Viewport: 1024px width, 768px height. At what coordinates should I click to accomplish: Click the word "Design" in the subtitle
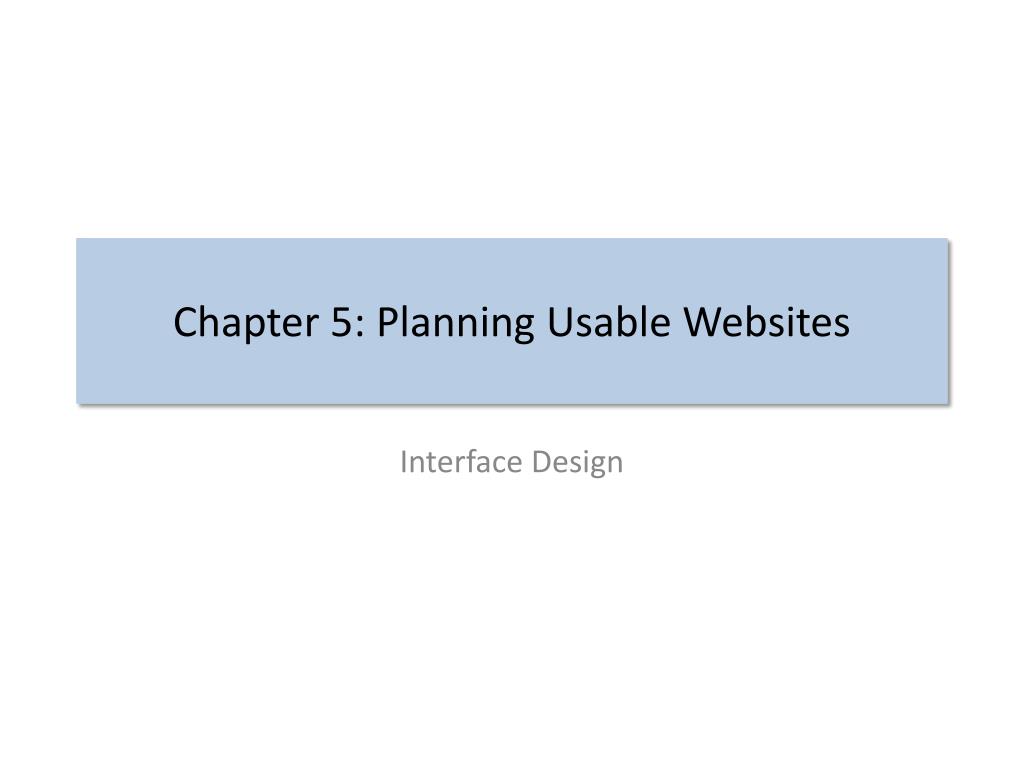(x=577, y=463)
